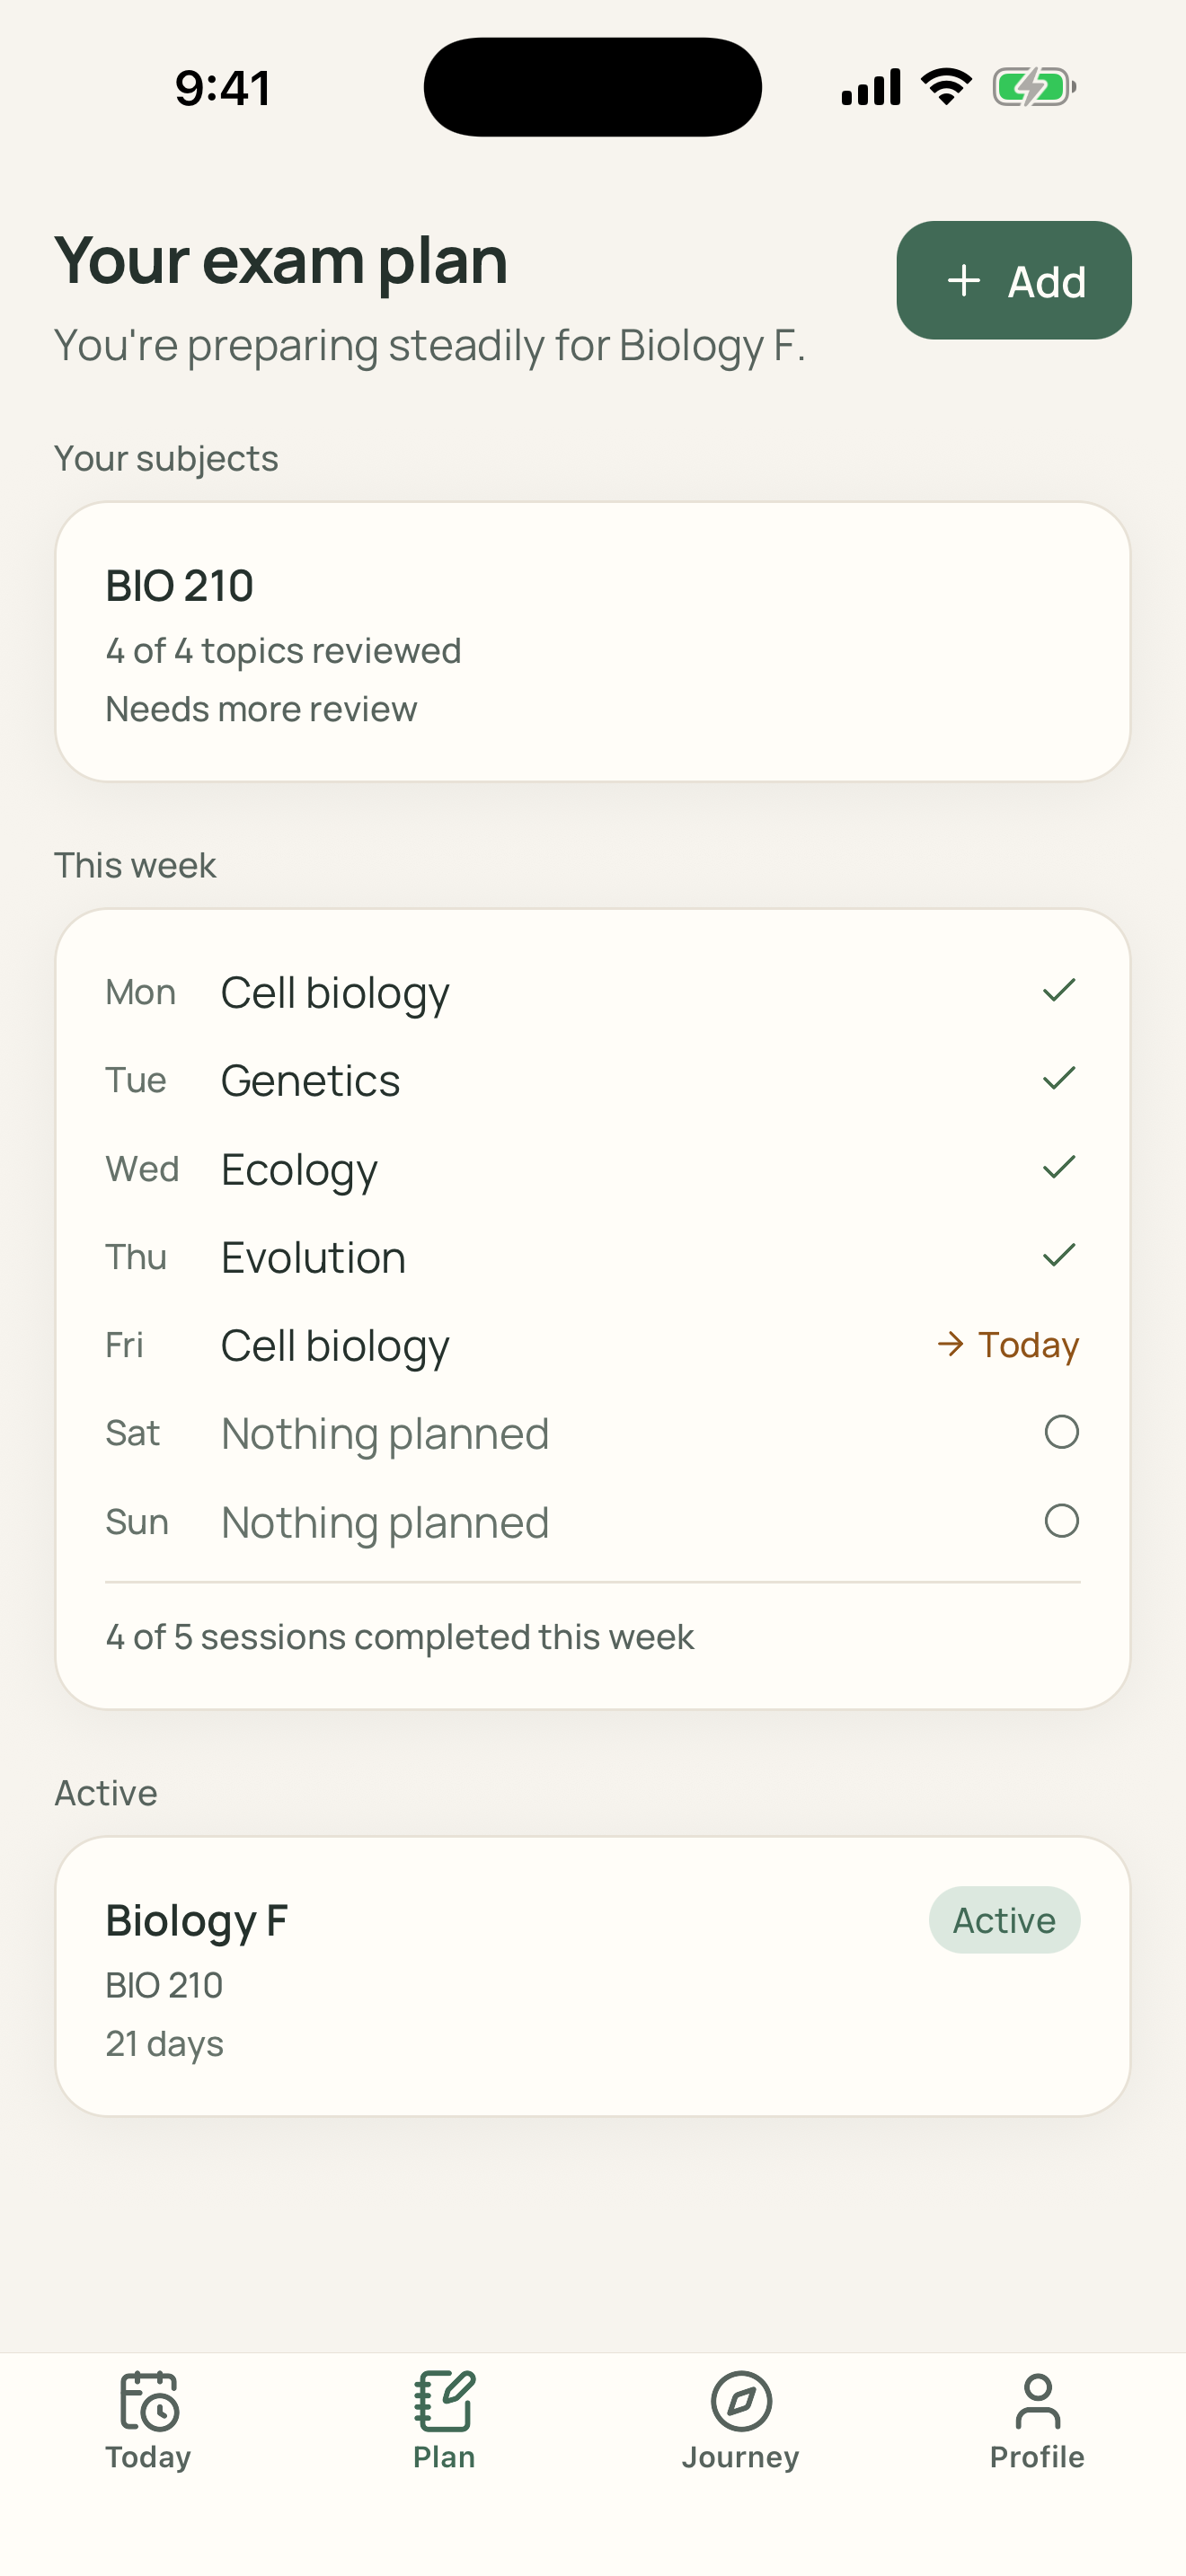Toggle the Tuesday Genetics checkmark
The image size is (1186, 2576).
[x=1059, y=1078]
